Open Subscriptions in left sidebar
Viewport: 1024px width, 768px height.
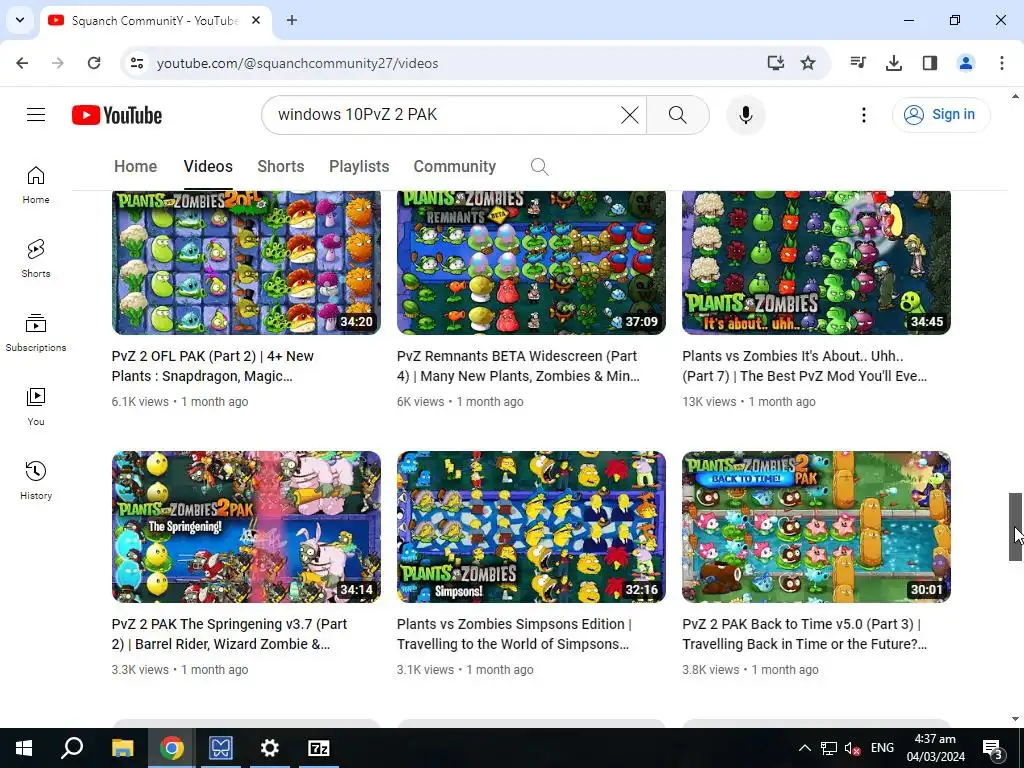click(x=36, y=332)
